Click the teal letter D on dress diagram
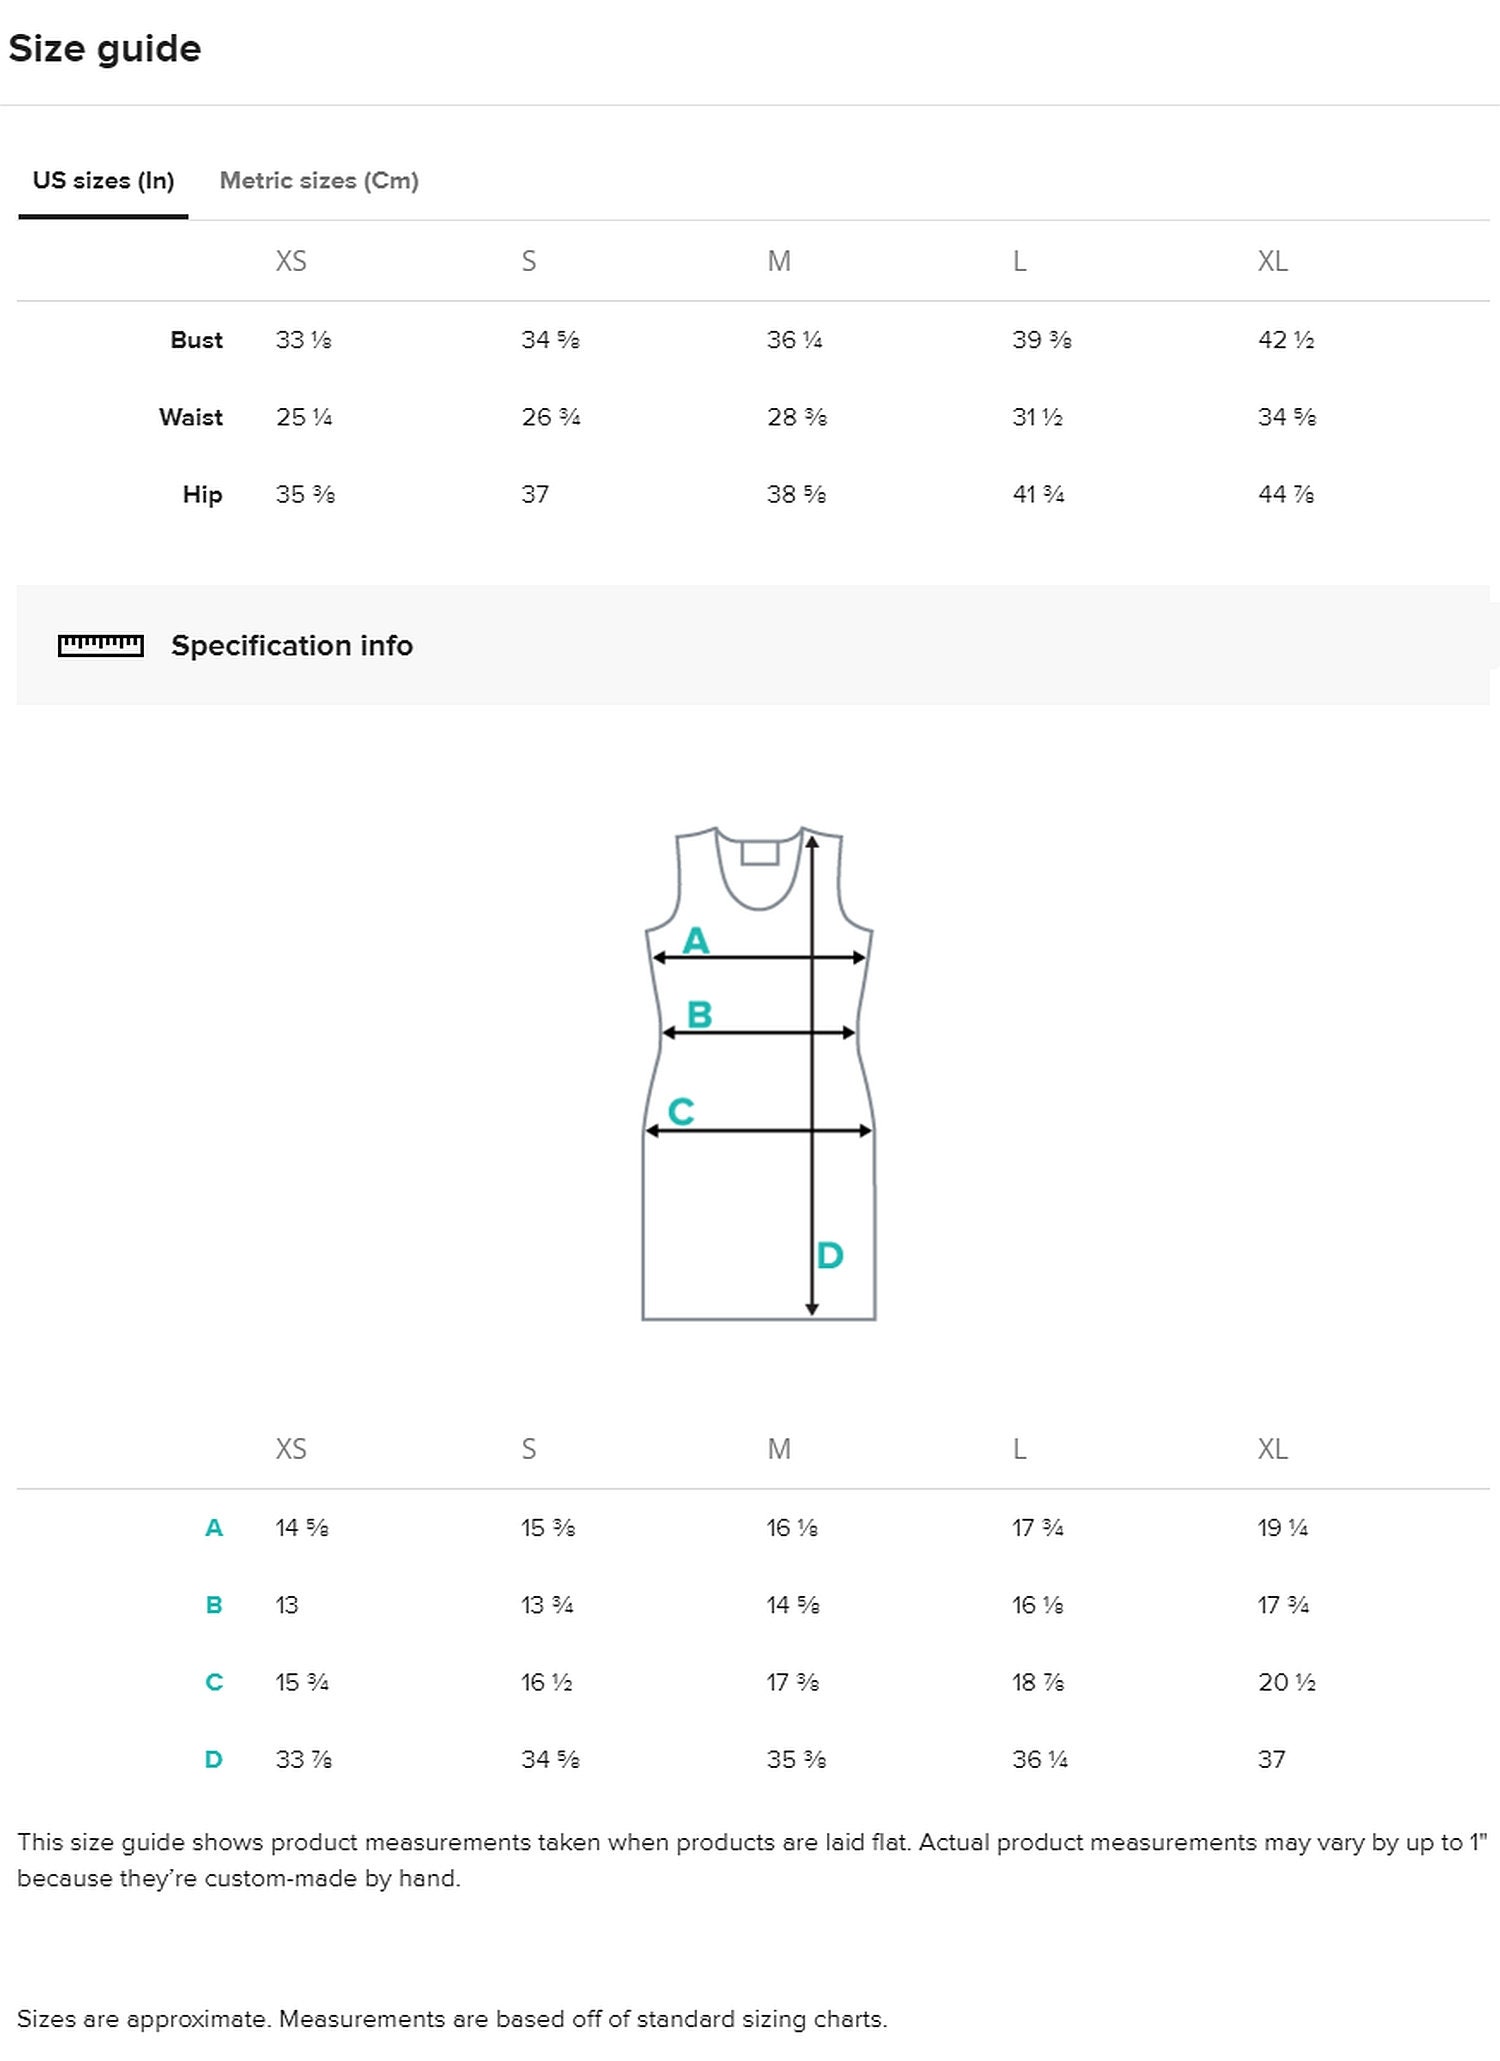Viewport: 1500px width, 2061px height. (x=830, y=1255)
